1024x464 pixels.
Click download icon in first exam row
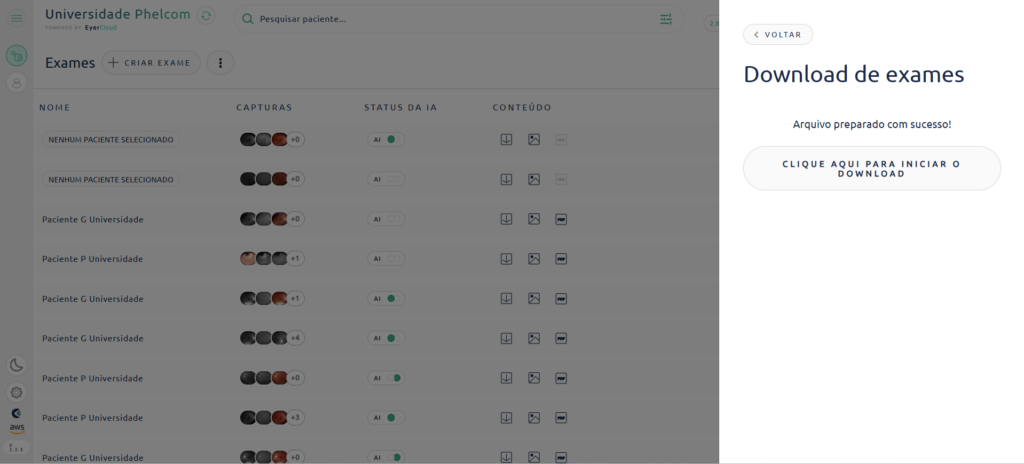pyautogui.click(x=506, y=139)
